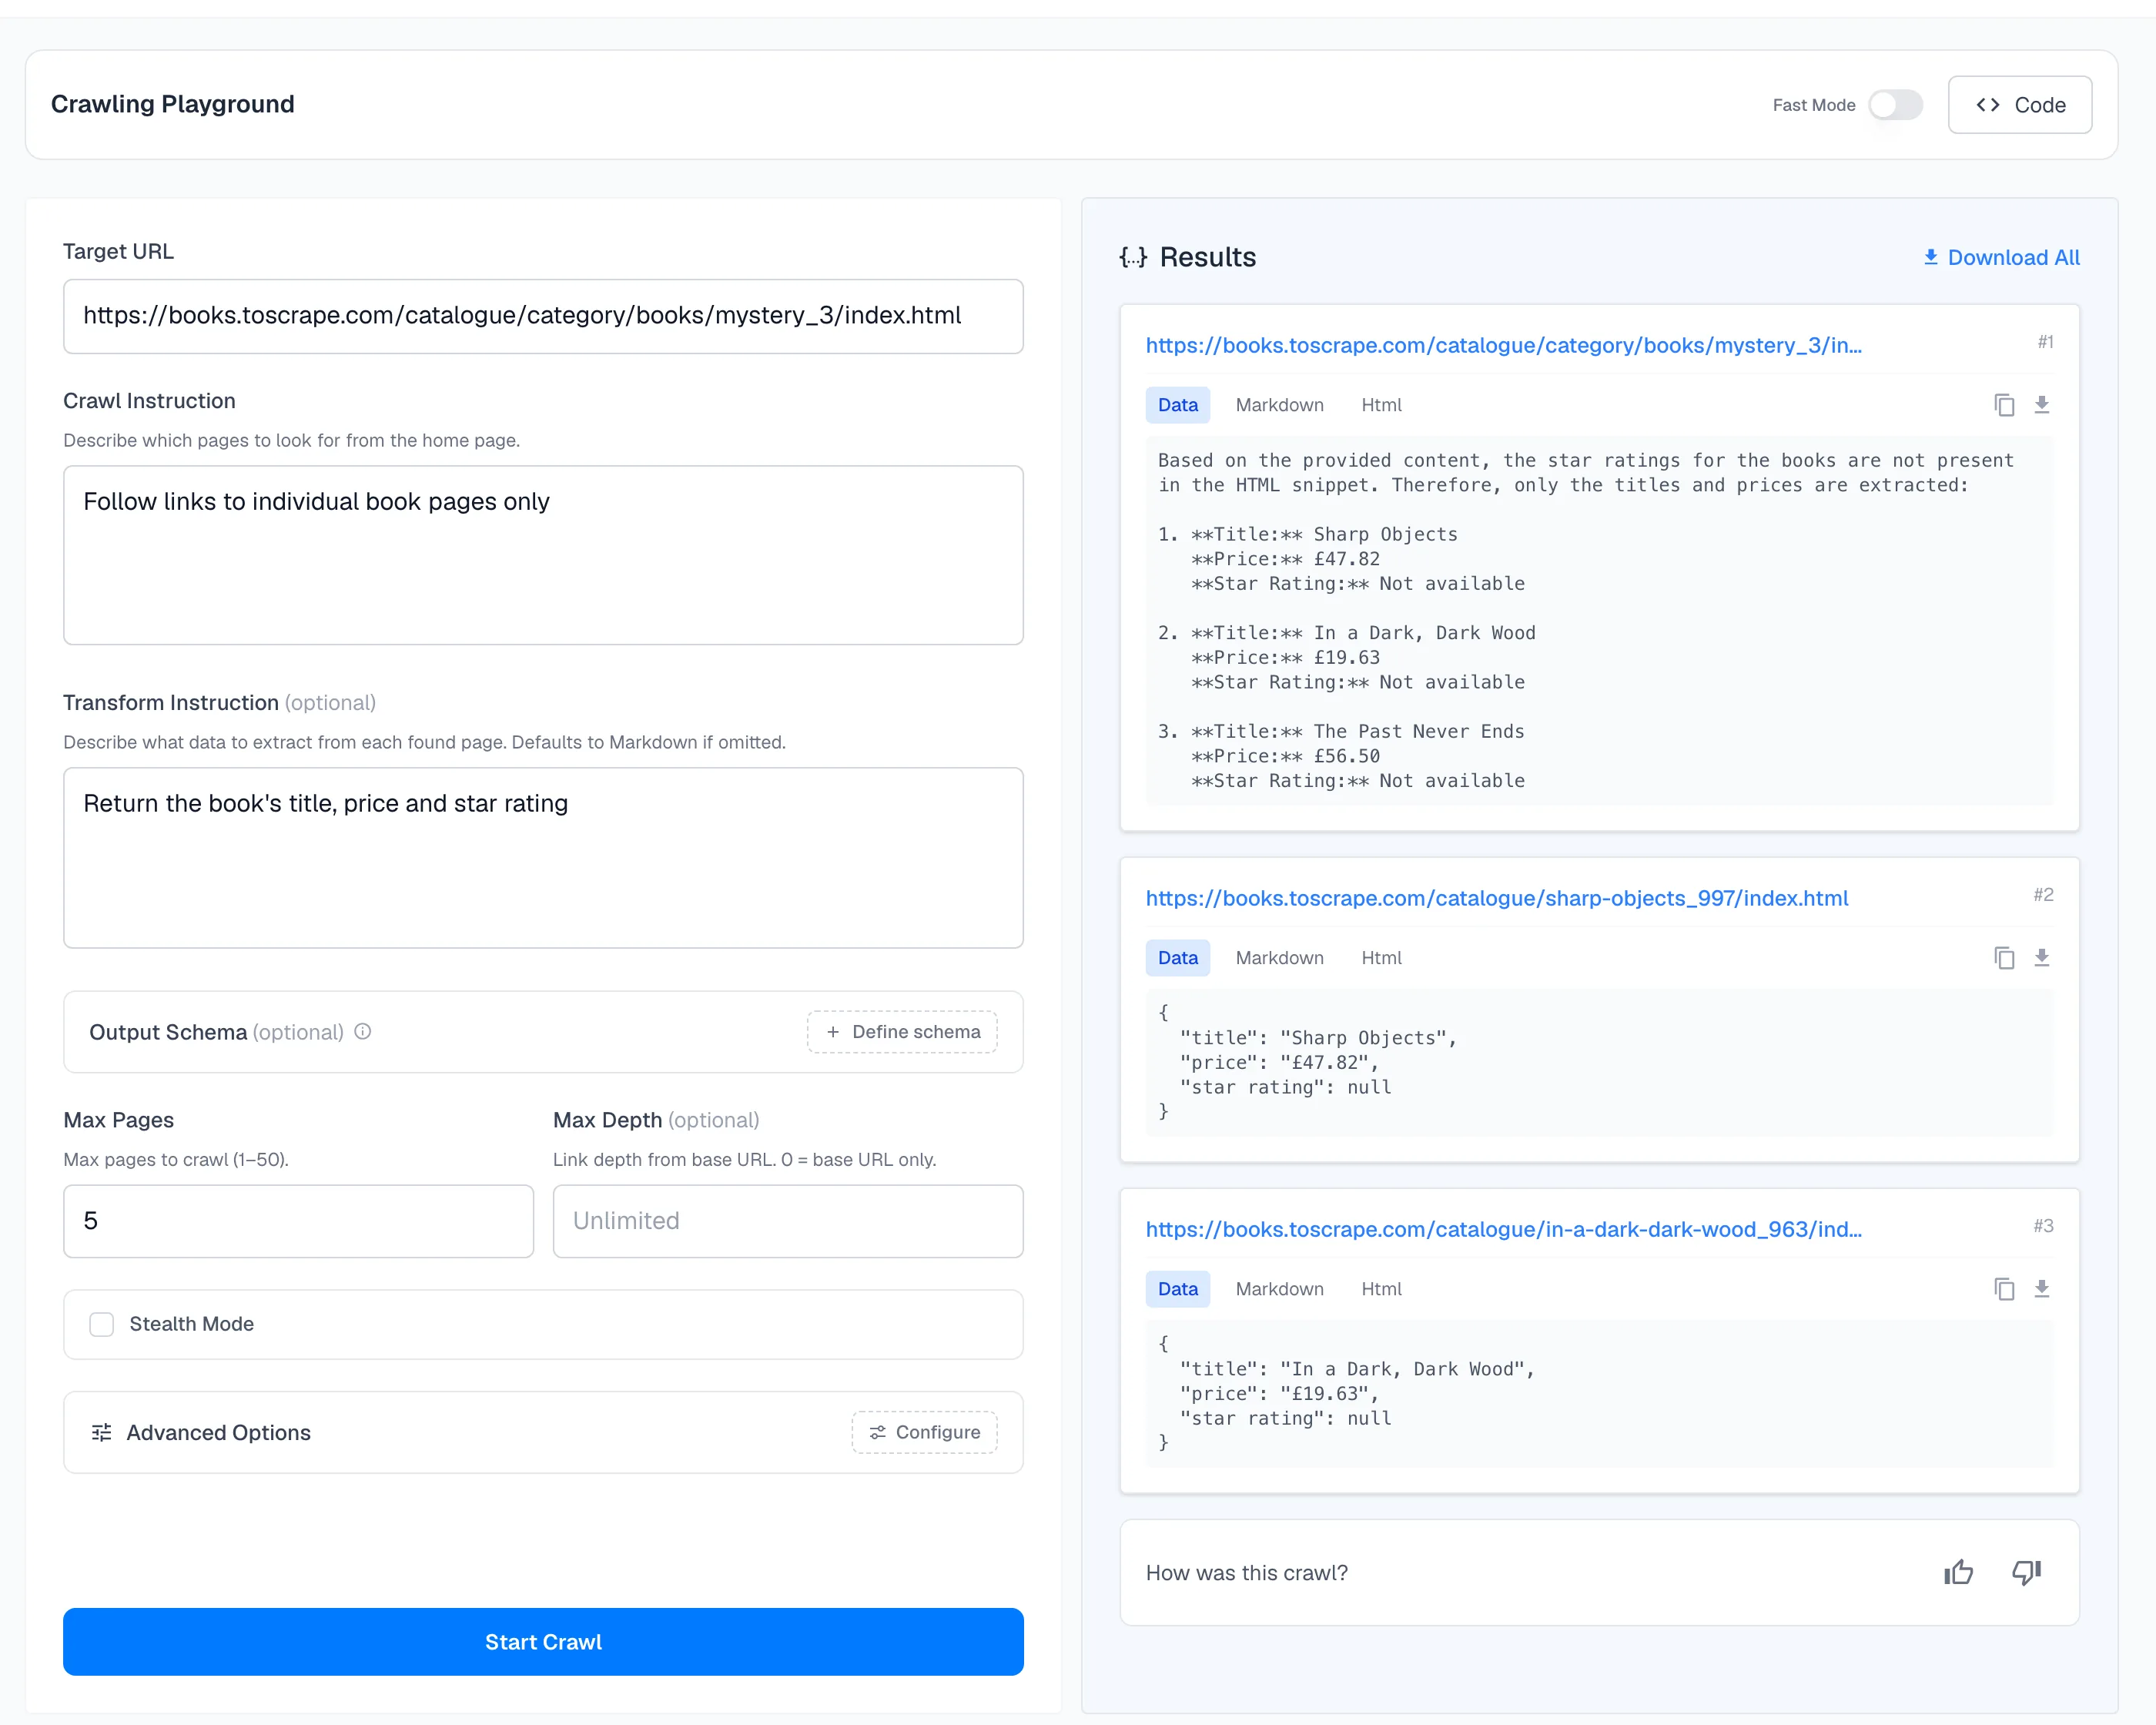
Task: Download All results
Action: point(2001,258)
